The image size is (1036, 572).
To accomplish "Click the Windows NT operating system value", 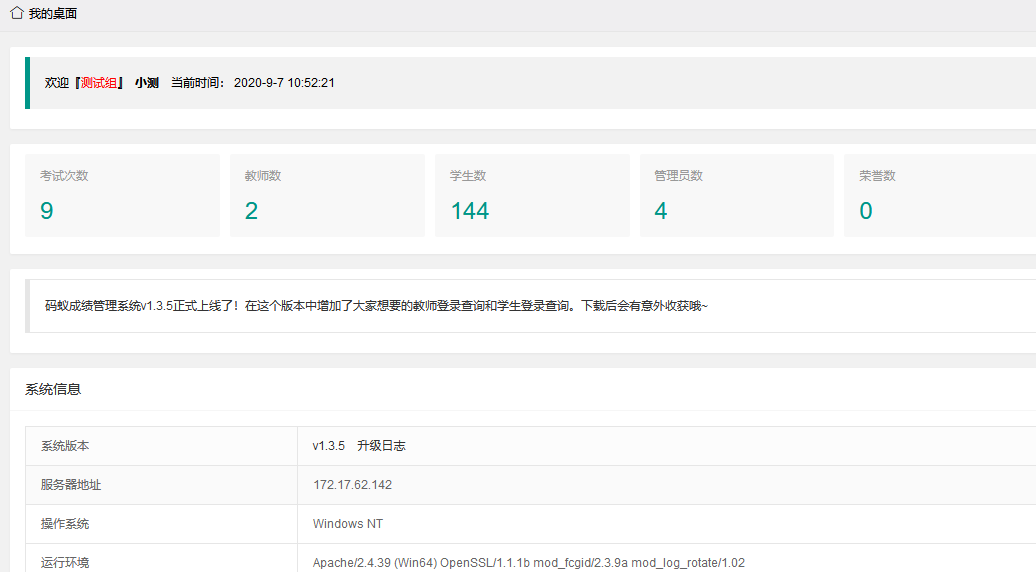I will pos(347,524).
